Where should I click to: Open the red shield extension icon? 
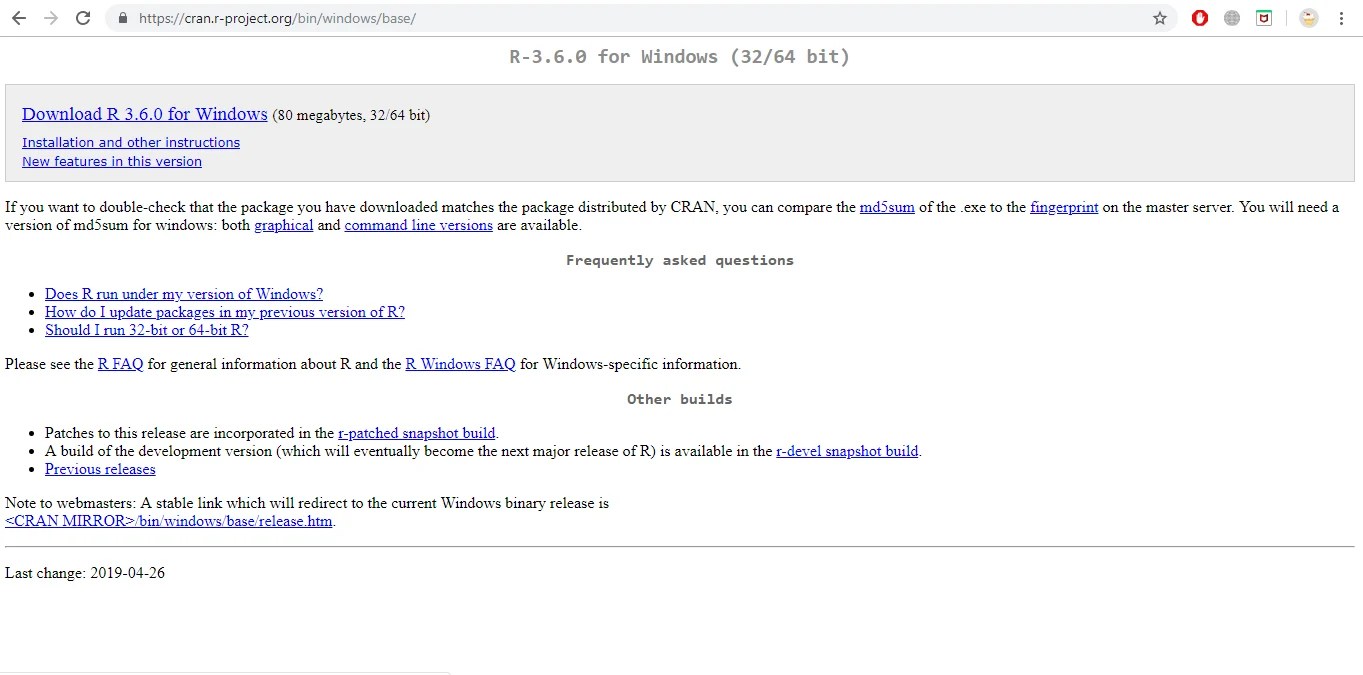tap(1264, 18)
